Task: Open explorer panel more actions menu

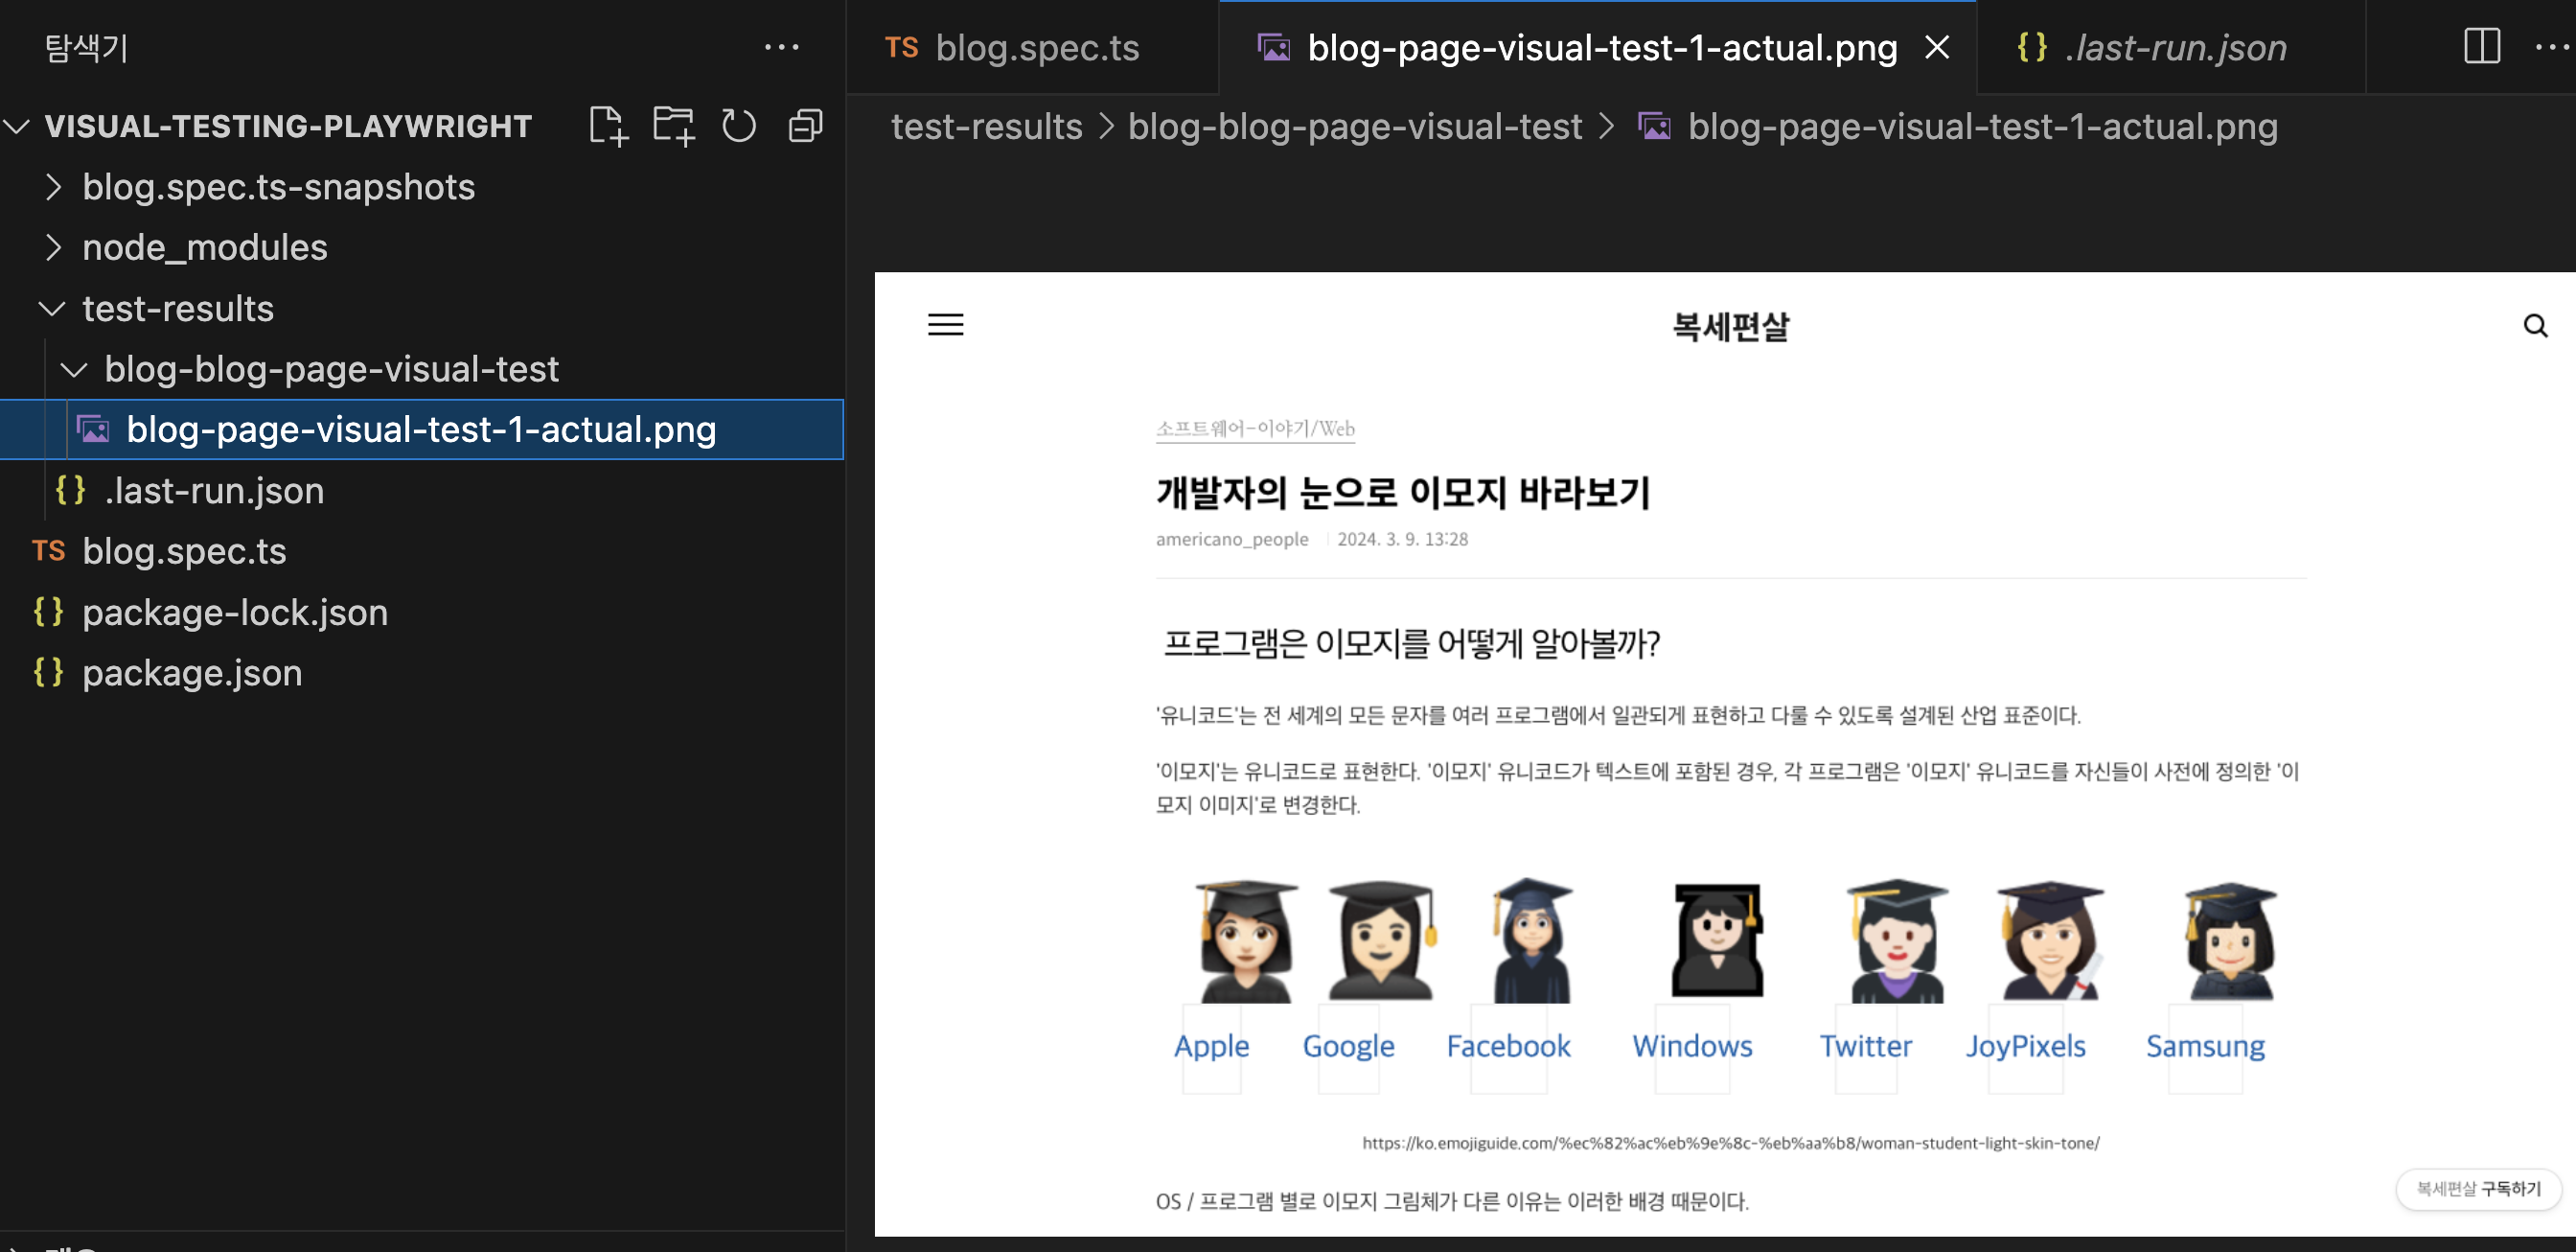Action: coord(781,47)
